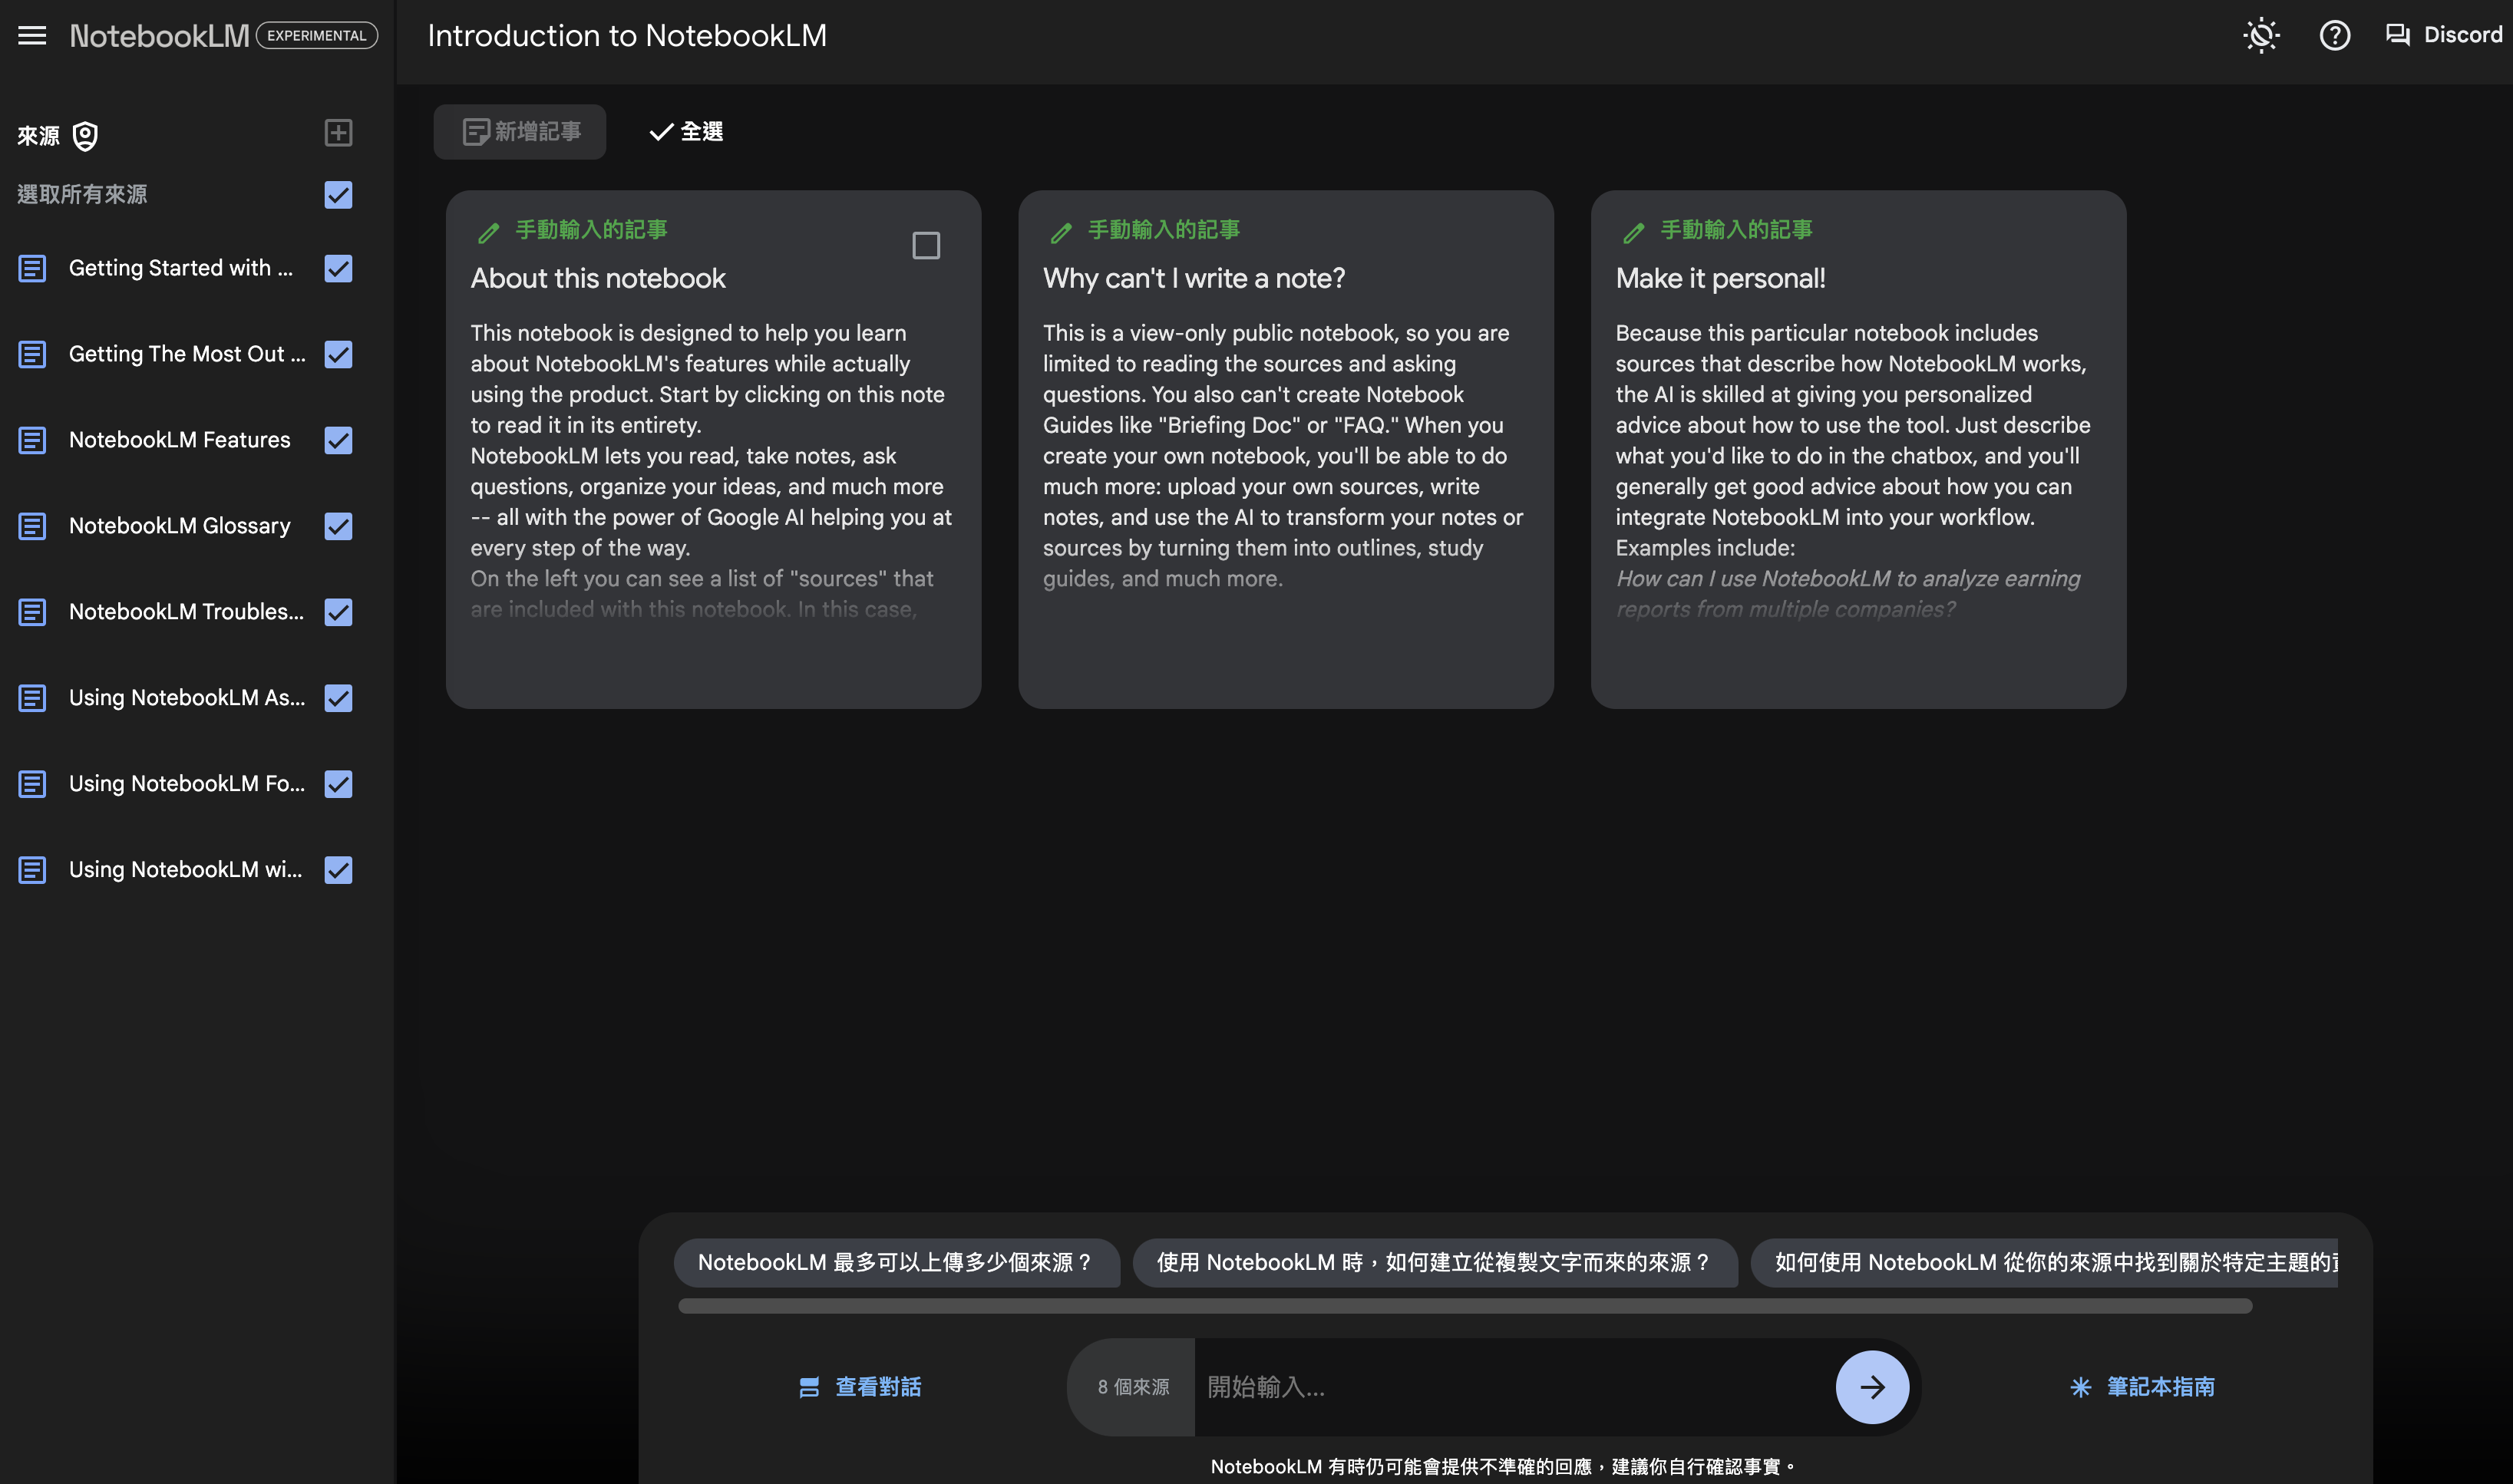Click the add source plus icon
The width and height of the screenshot is (2513, 1484).
click(x=338, y=133)
